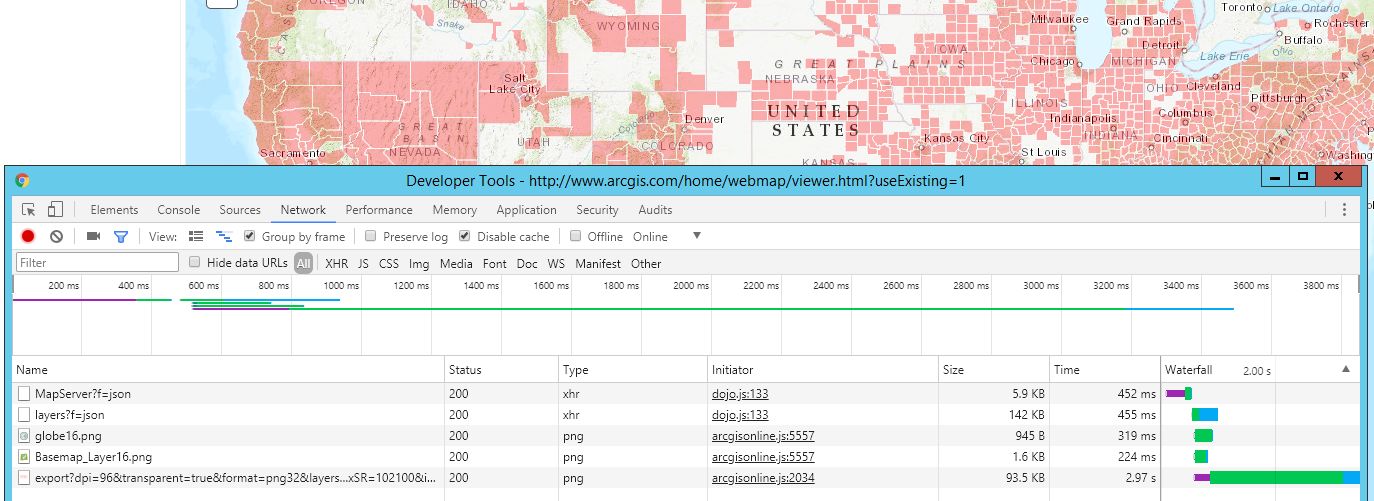Screen dimensions: 1374x501
Task: Check Hide data URLs
Action: pos(196,263)
